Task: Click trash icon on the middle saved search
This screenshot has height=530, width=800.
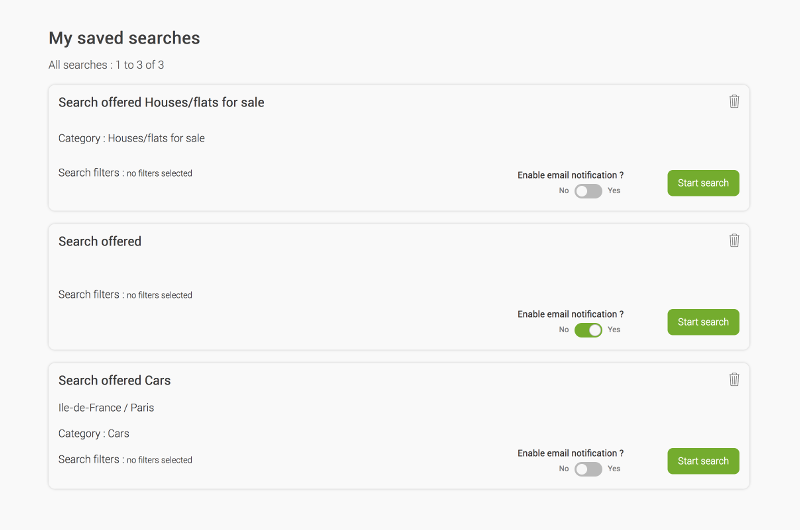Action: (x=734, y=240)
